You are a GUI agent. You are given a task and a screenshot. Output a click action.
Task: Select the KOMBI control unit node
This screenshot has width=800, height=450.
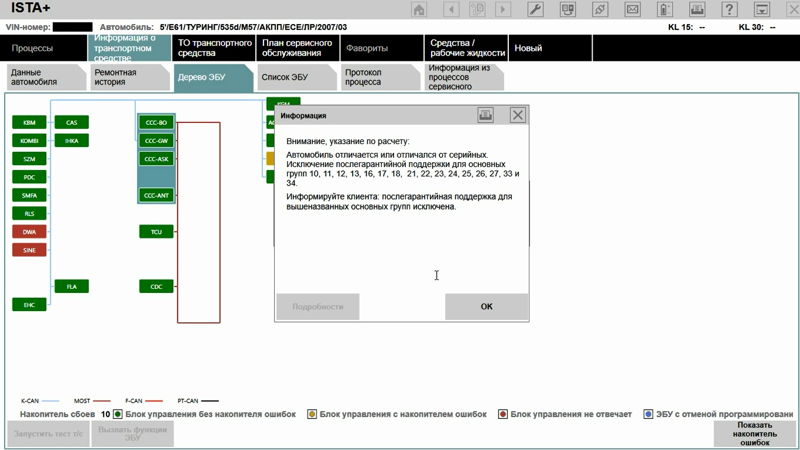click(28, 141)
